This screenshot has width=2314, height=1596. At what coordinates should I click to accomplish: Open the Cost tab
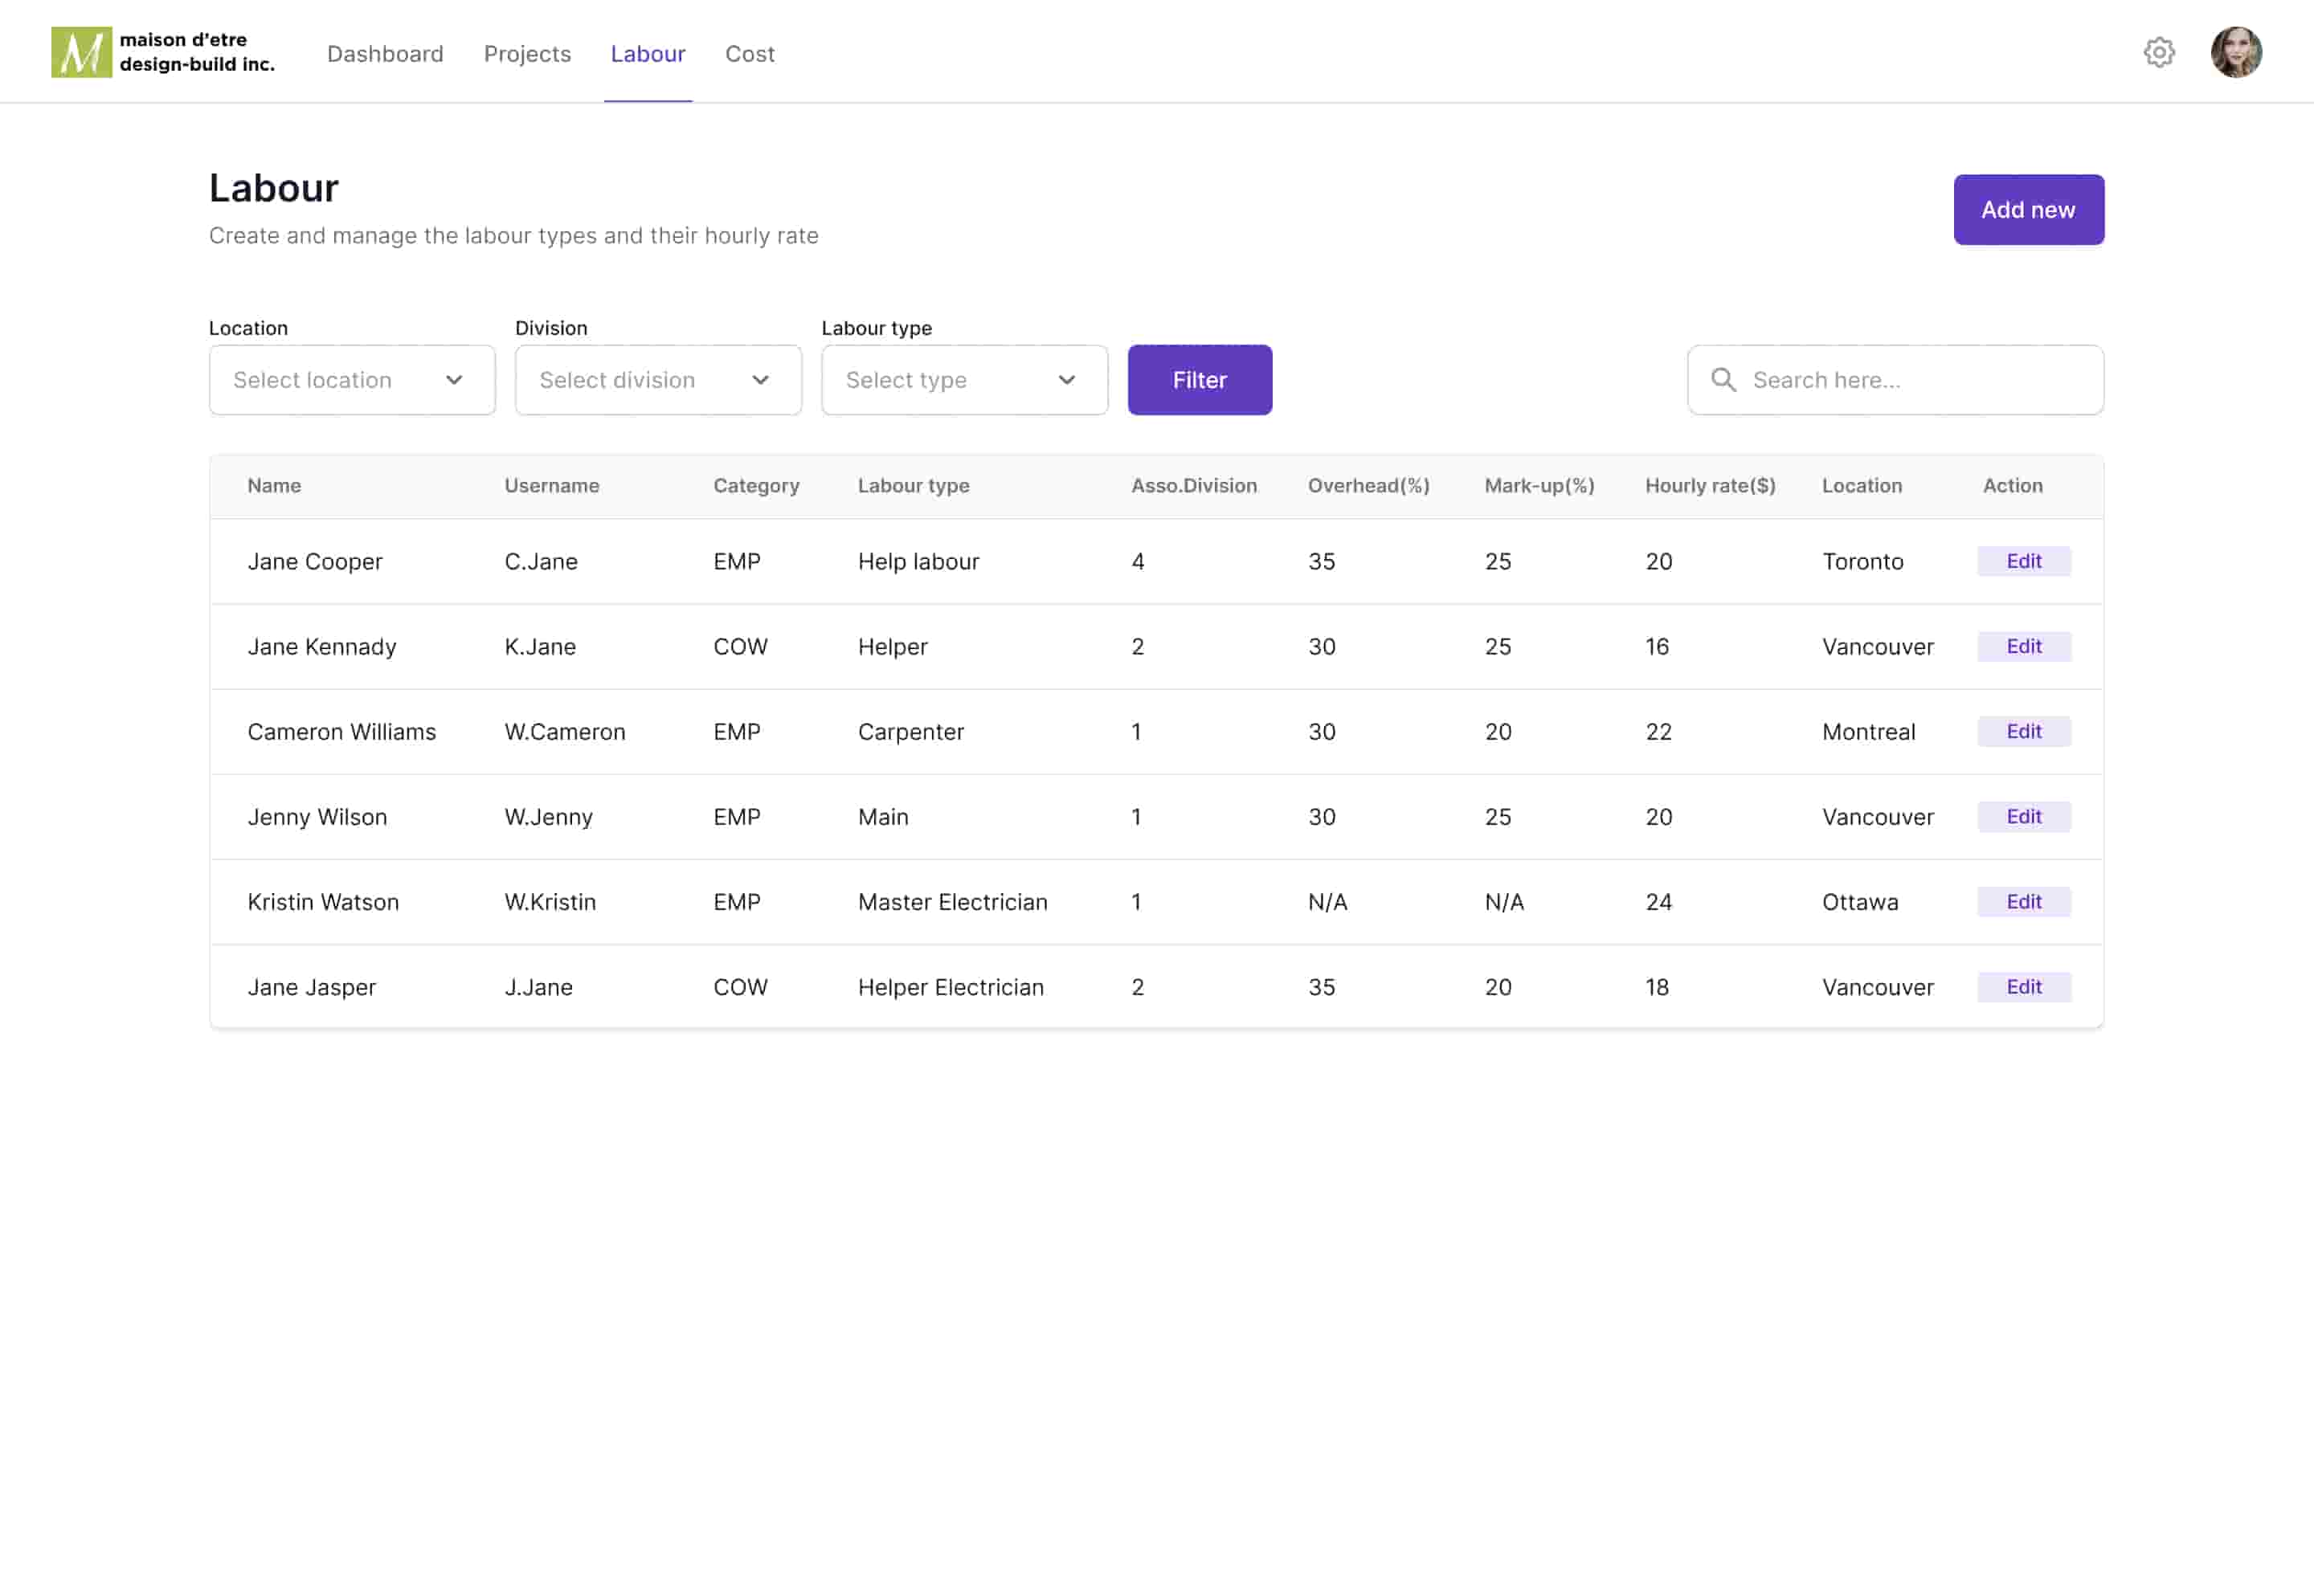pos(749,54)
